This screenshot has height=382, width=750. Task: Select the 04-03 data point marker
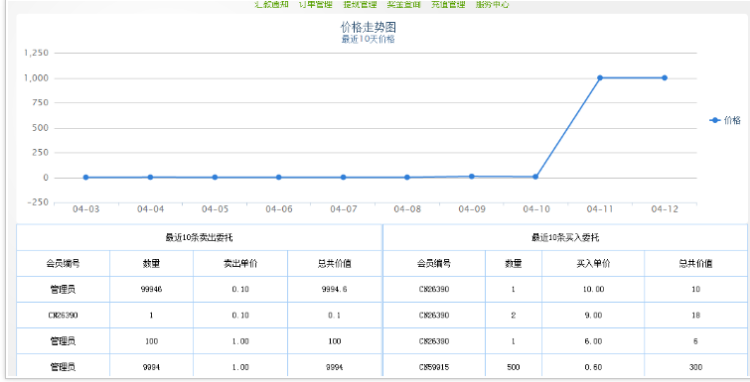[86, 177]
